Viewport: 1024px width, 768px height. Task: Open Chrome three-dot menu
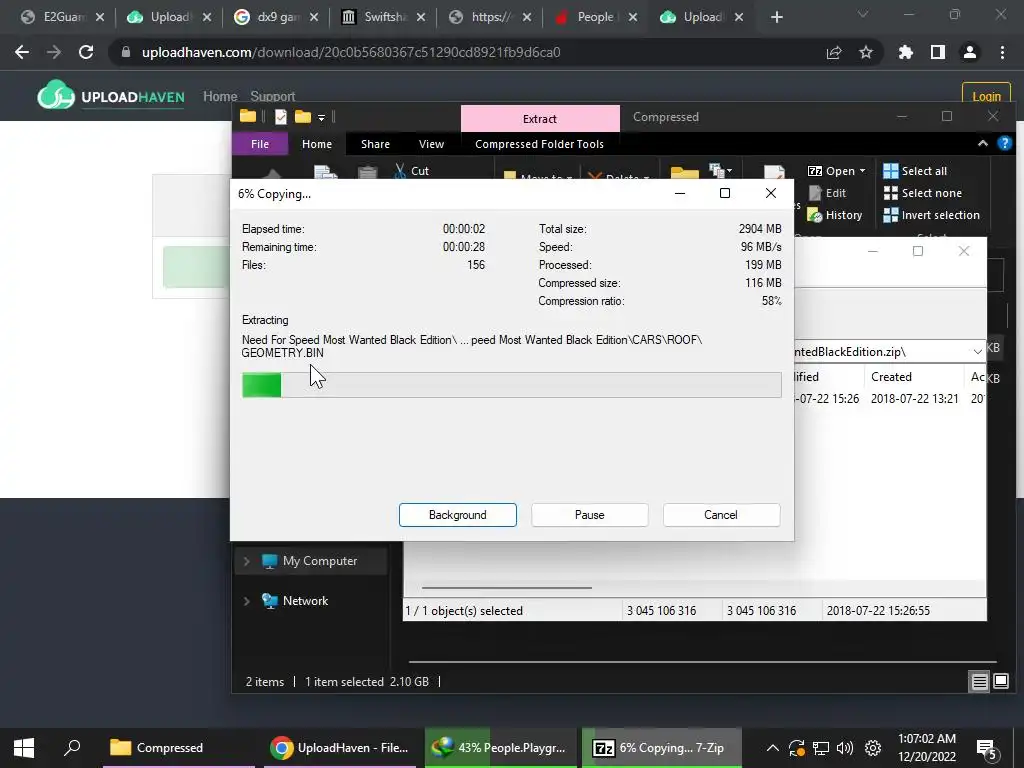tap(1002, 52)
